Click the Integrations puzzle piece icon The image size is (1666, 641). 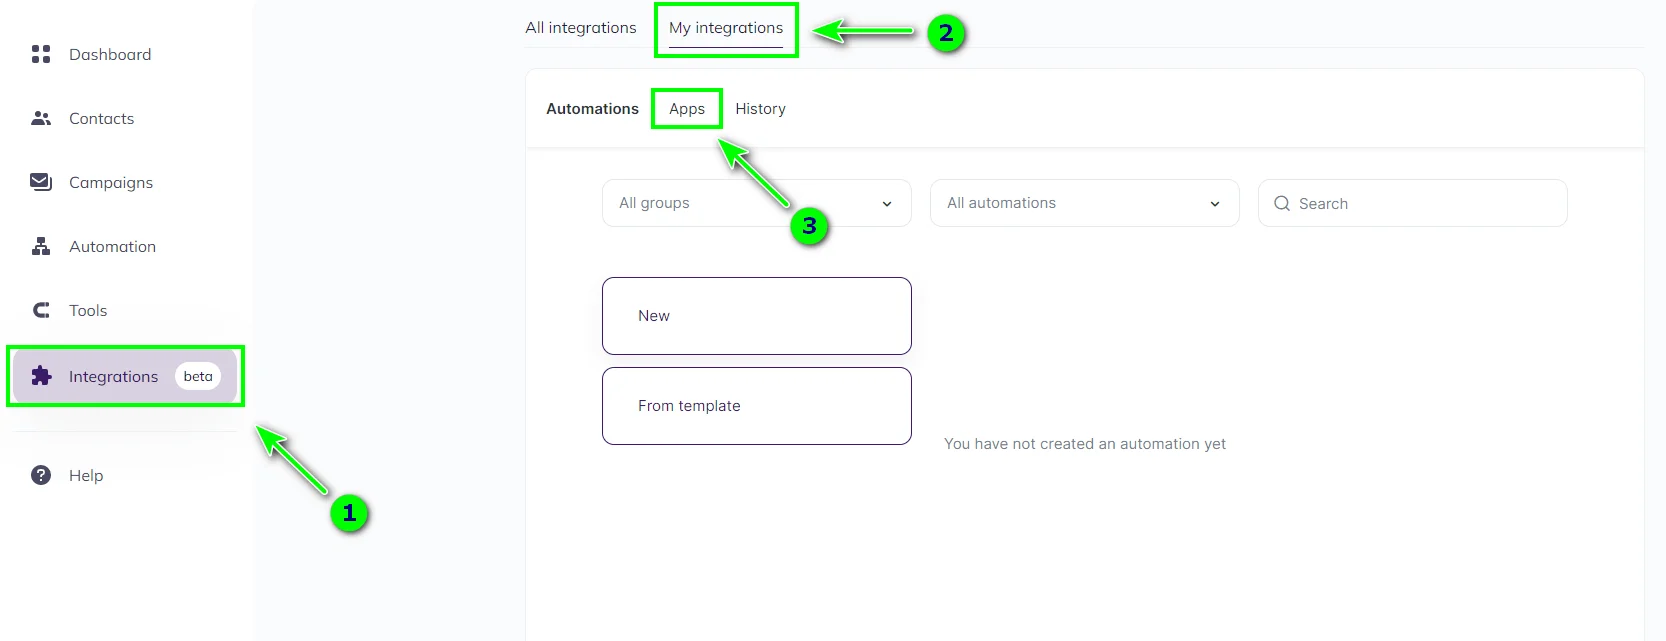click(x=40, y=376)
